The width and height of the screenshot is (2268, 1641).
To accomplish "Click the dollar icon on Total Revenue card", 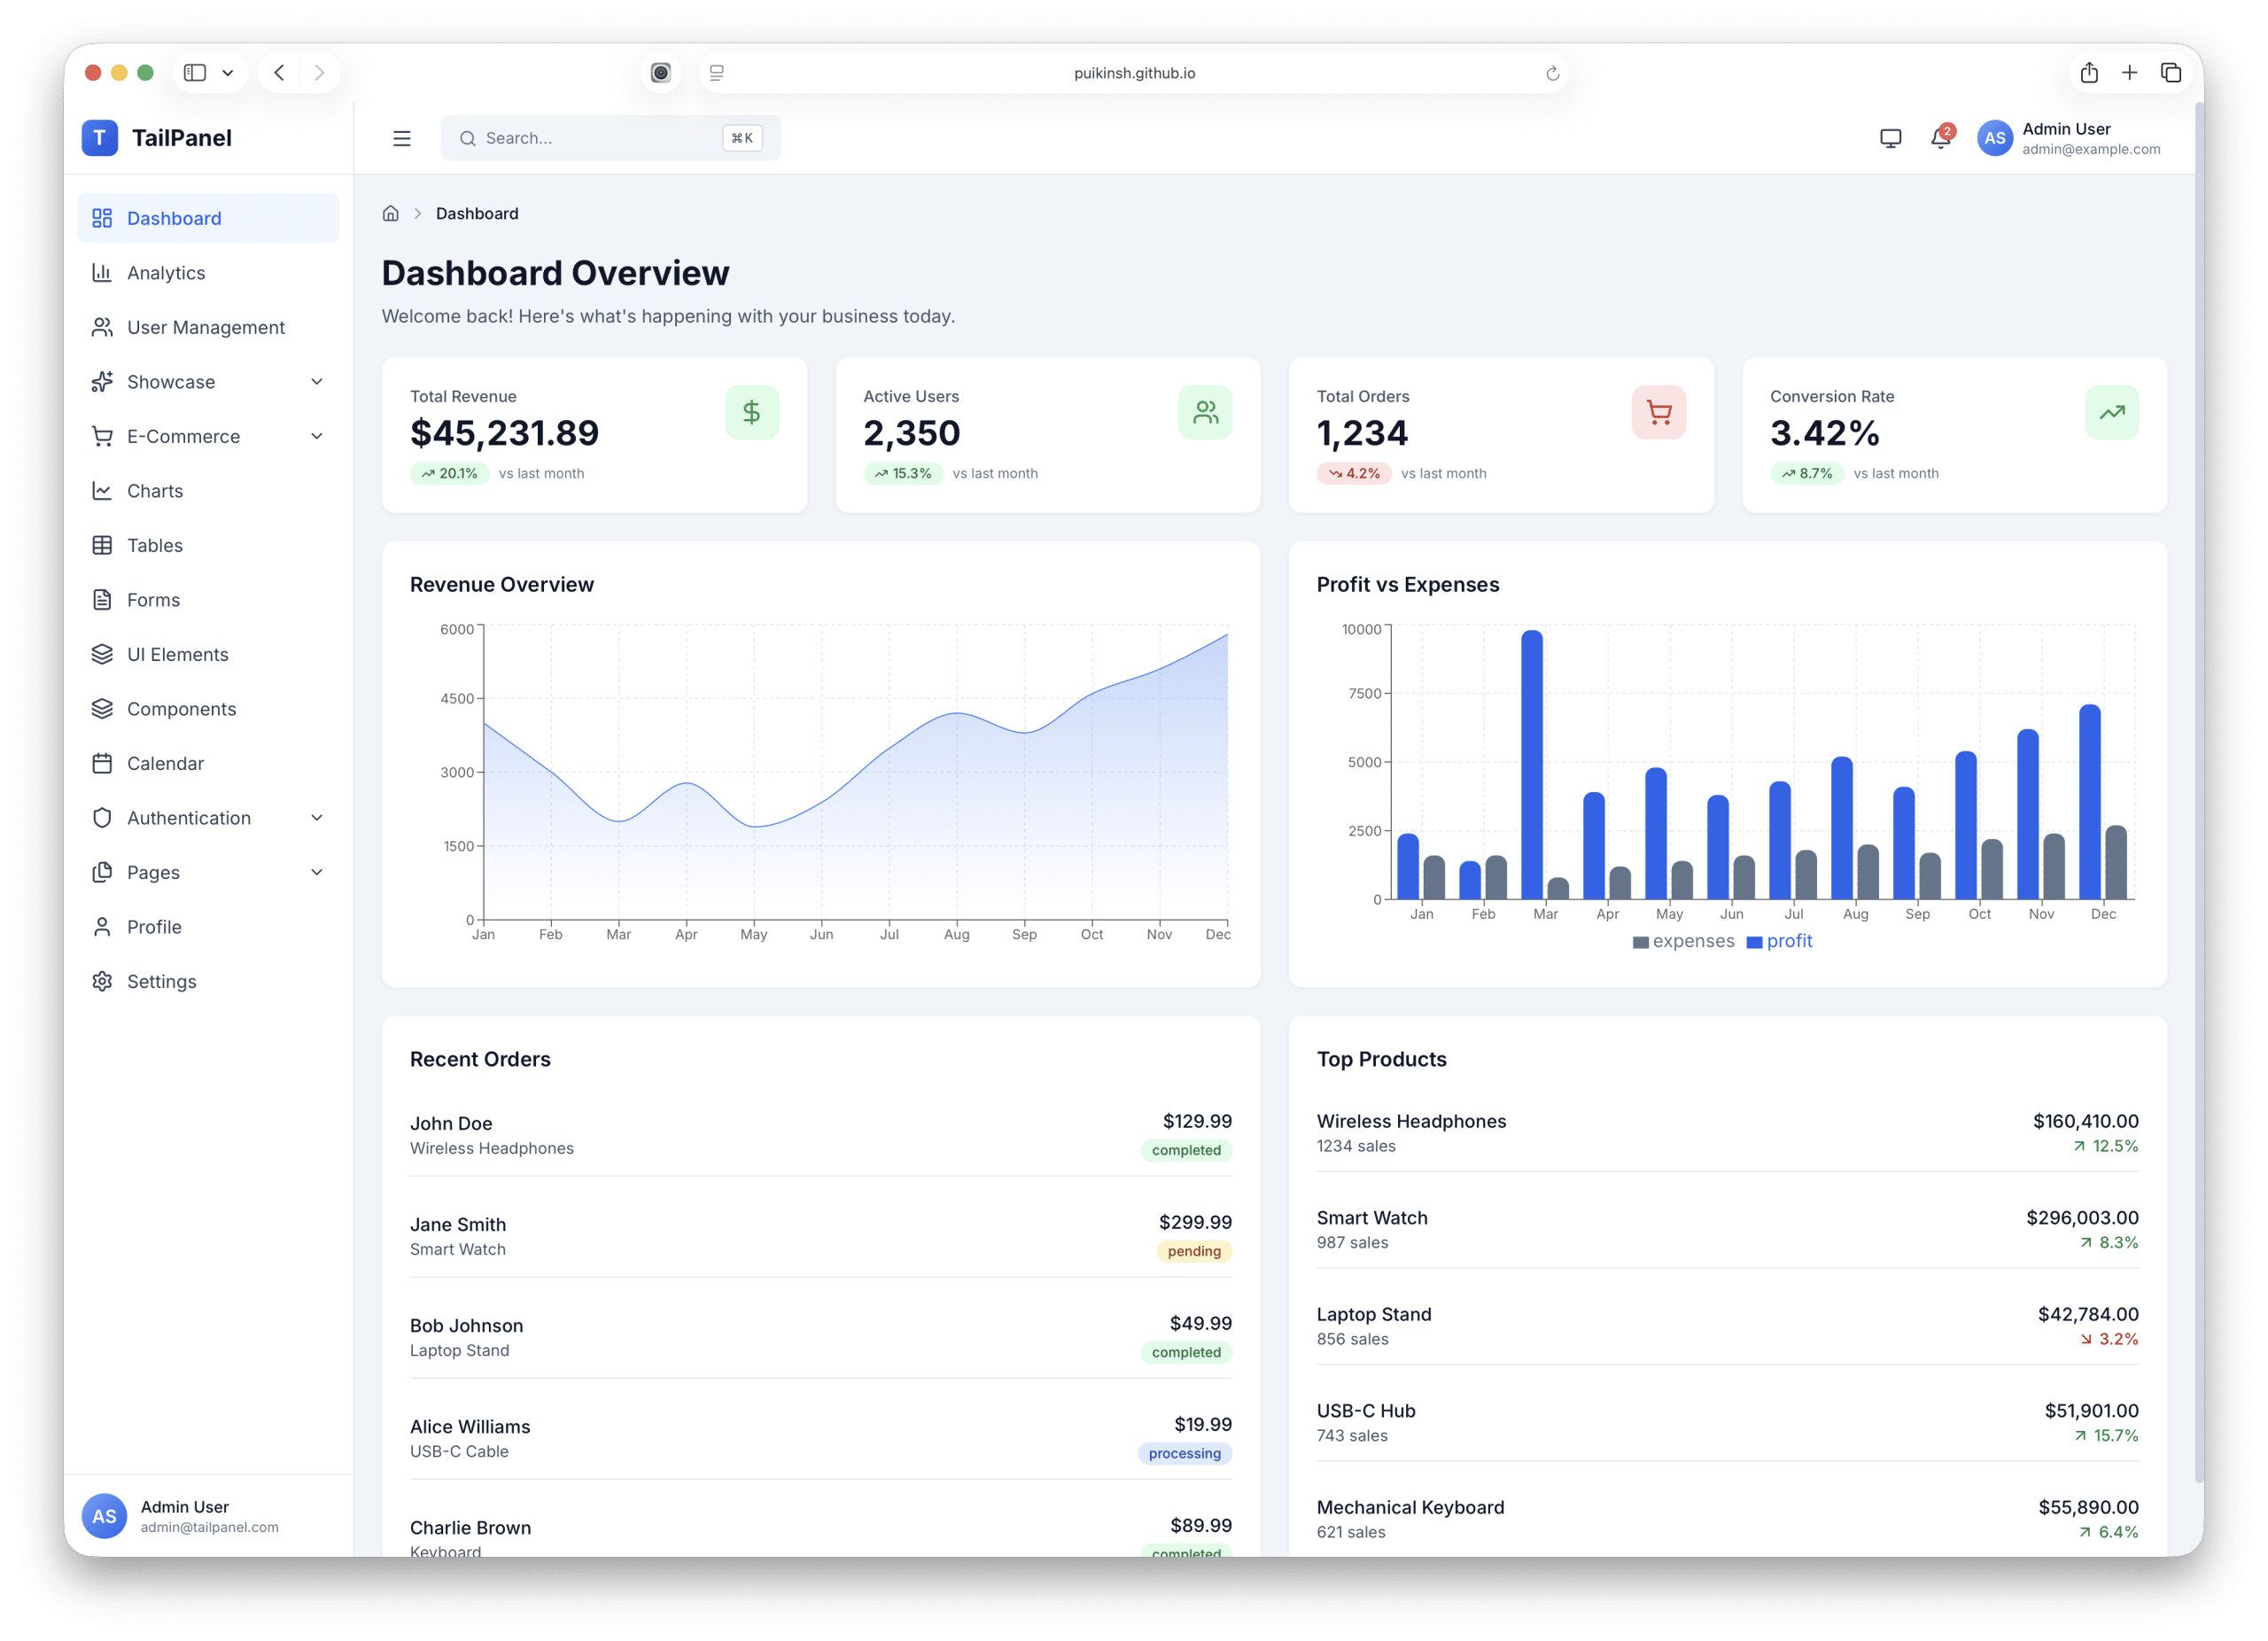I will 751,412.
